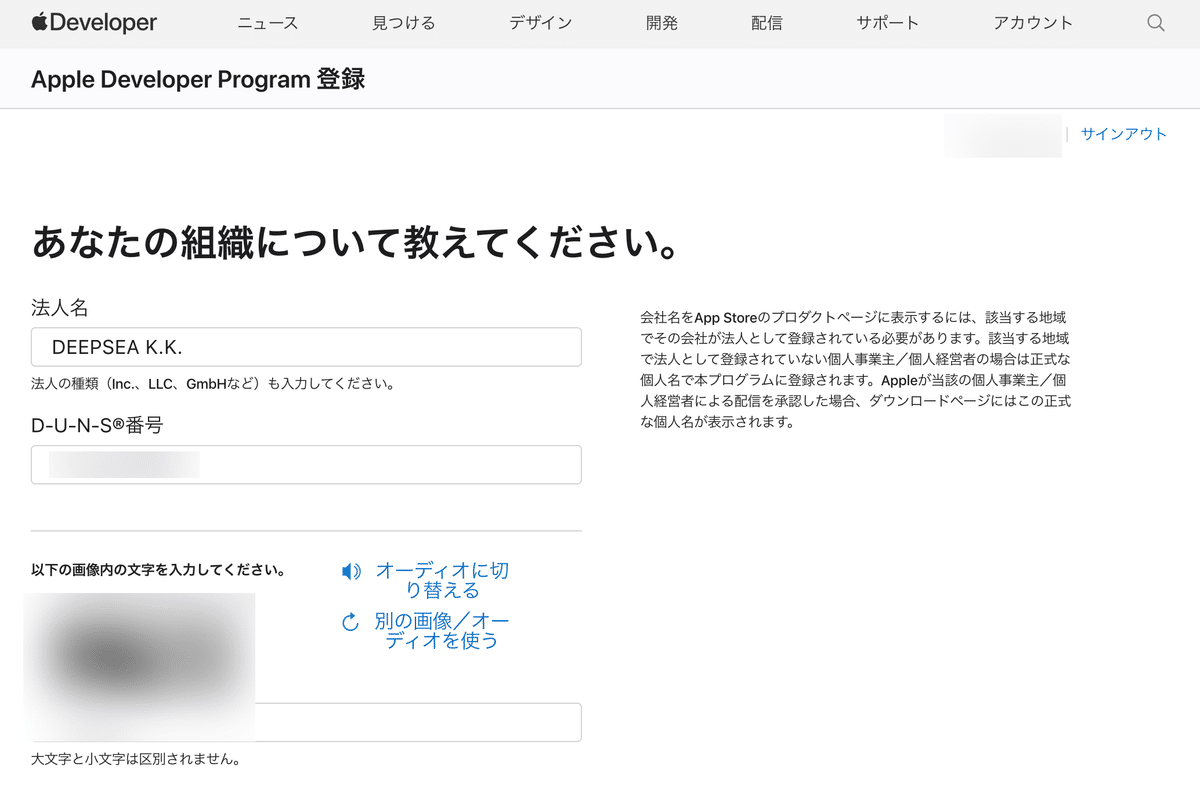Click the 法人名 label
The width and height of the screenshot is (1200, 796).
coord(60,308)
